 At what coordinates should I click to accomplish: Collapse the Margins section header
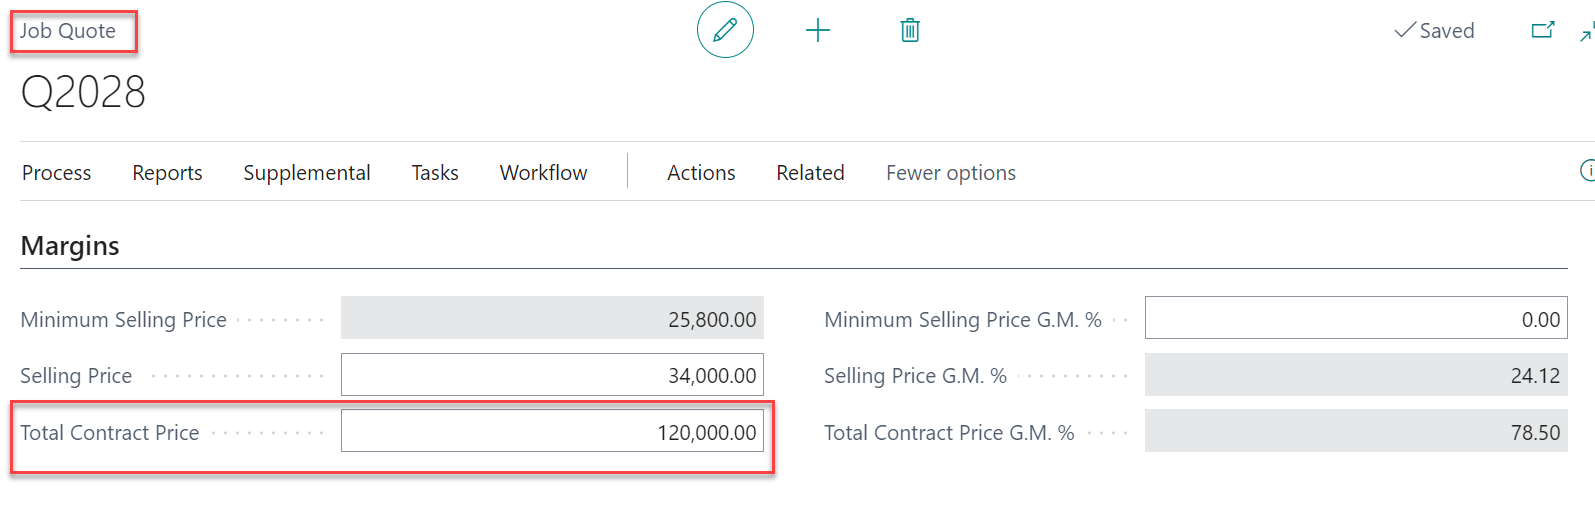[x=70, y=246]
